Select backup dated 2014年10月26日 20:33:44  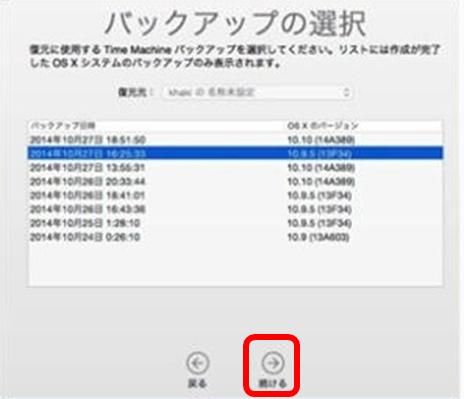pos(236,181)
